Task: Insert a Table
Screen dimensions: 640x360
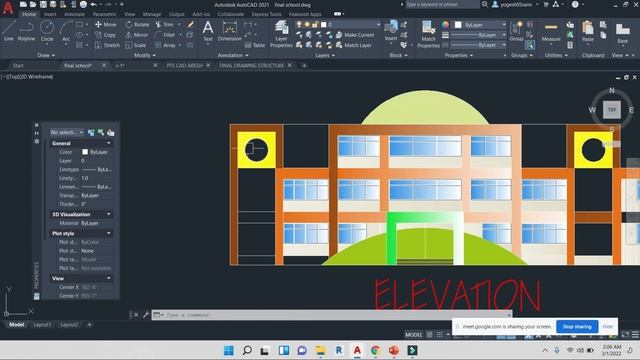Action: coord(255,45)
